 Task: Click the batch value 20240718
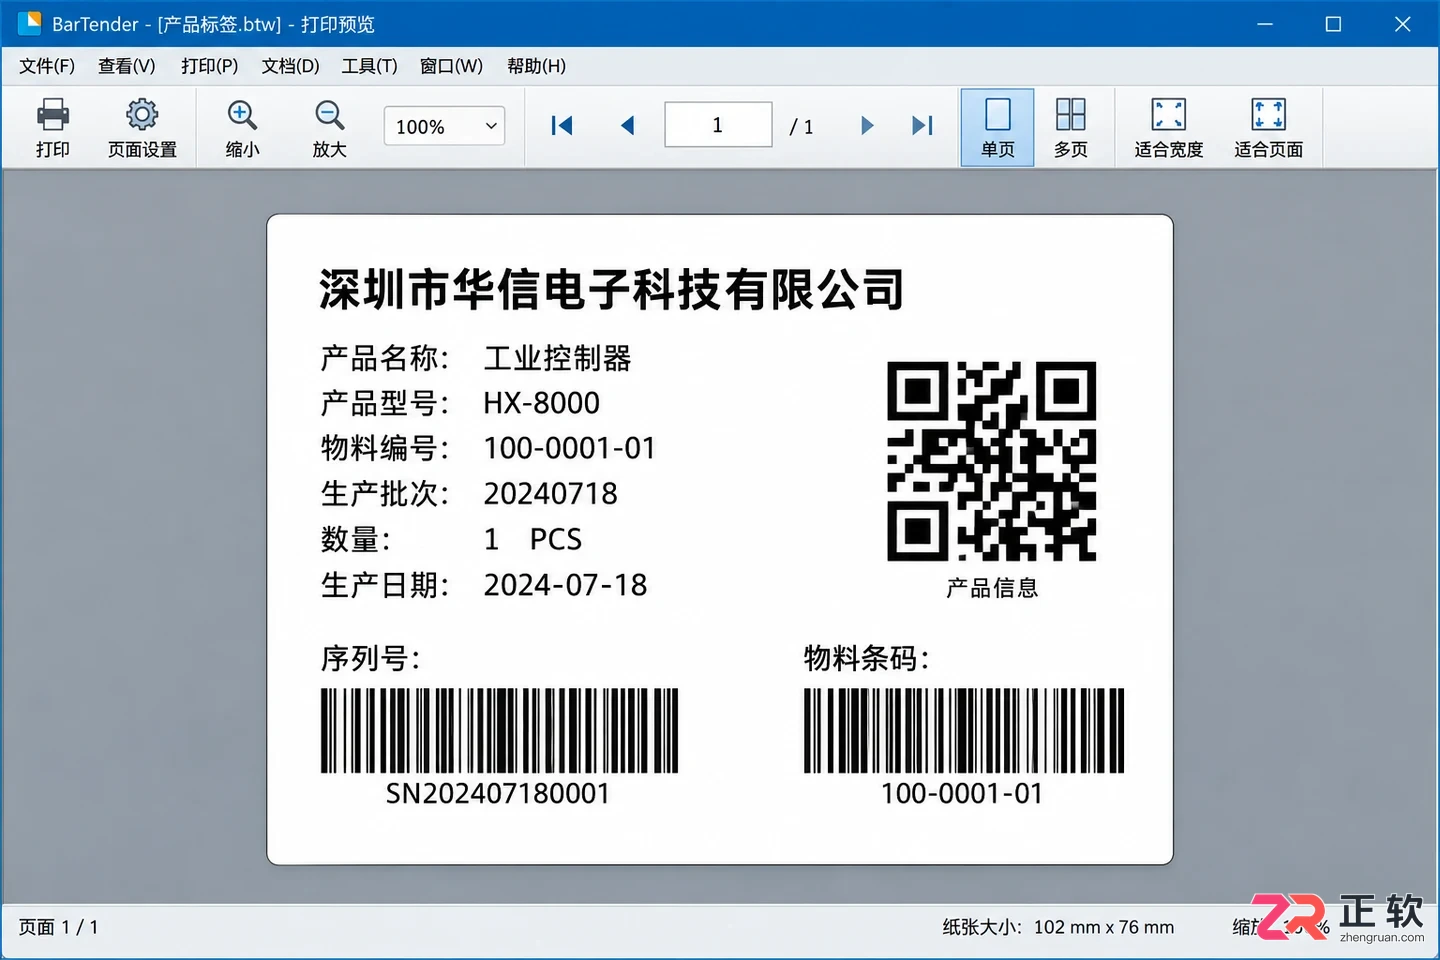[x=551, y=494]
